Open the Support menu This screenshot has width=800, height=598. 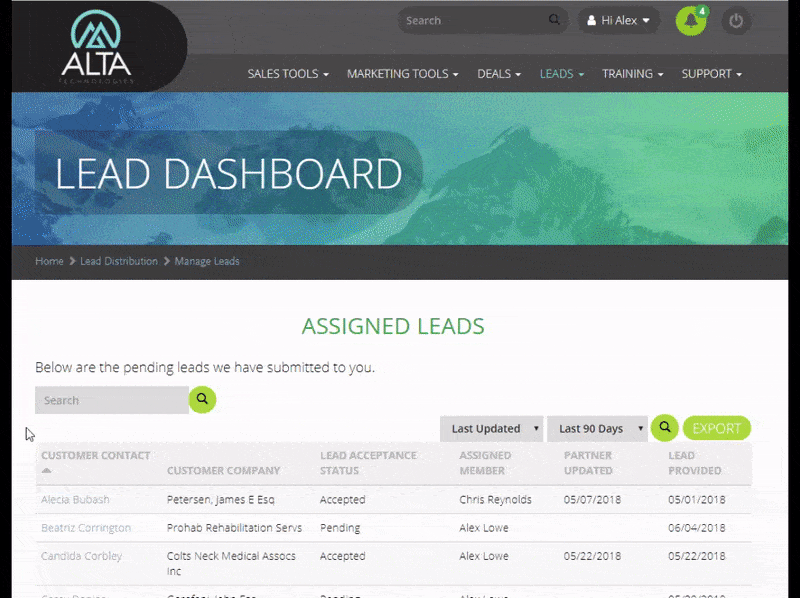pos(711,74)
